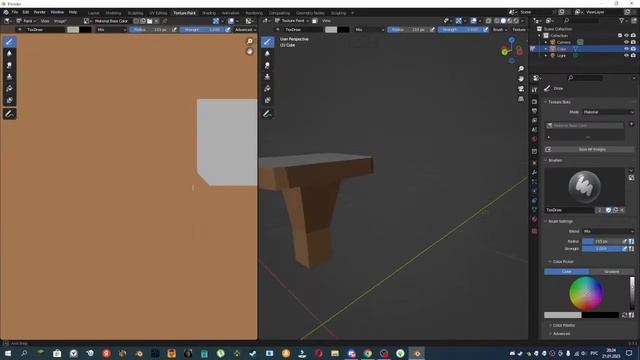Toggle strength pressure in image editor header
Image resolution: width=640 pixels, height=360 pixels.
tap(228, 30)
